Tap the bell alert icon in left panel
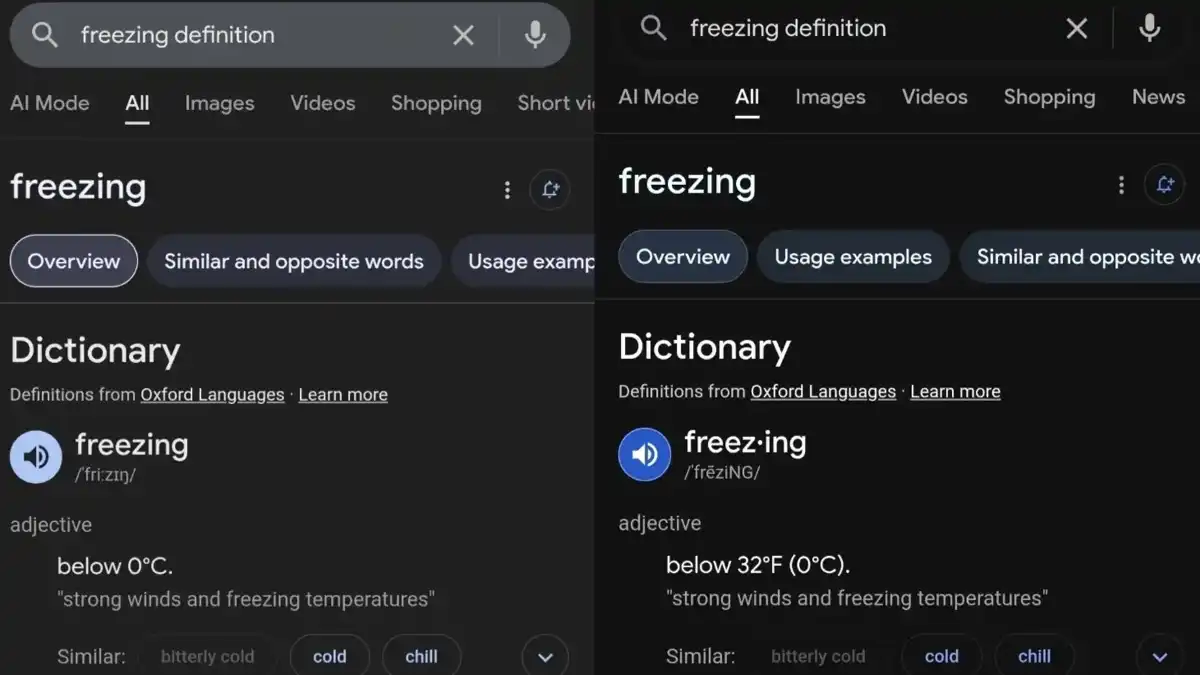The width and height of the screenshot is (1200, 675). 550,189
